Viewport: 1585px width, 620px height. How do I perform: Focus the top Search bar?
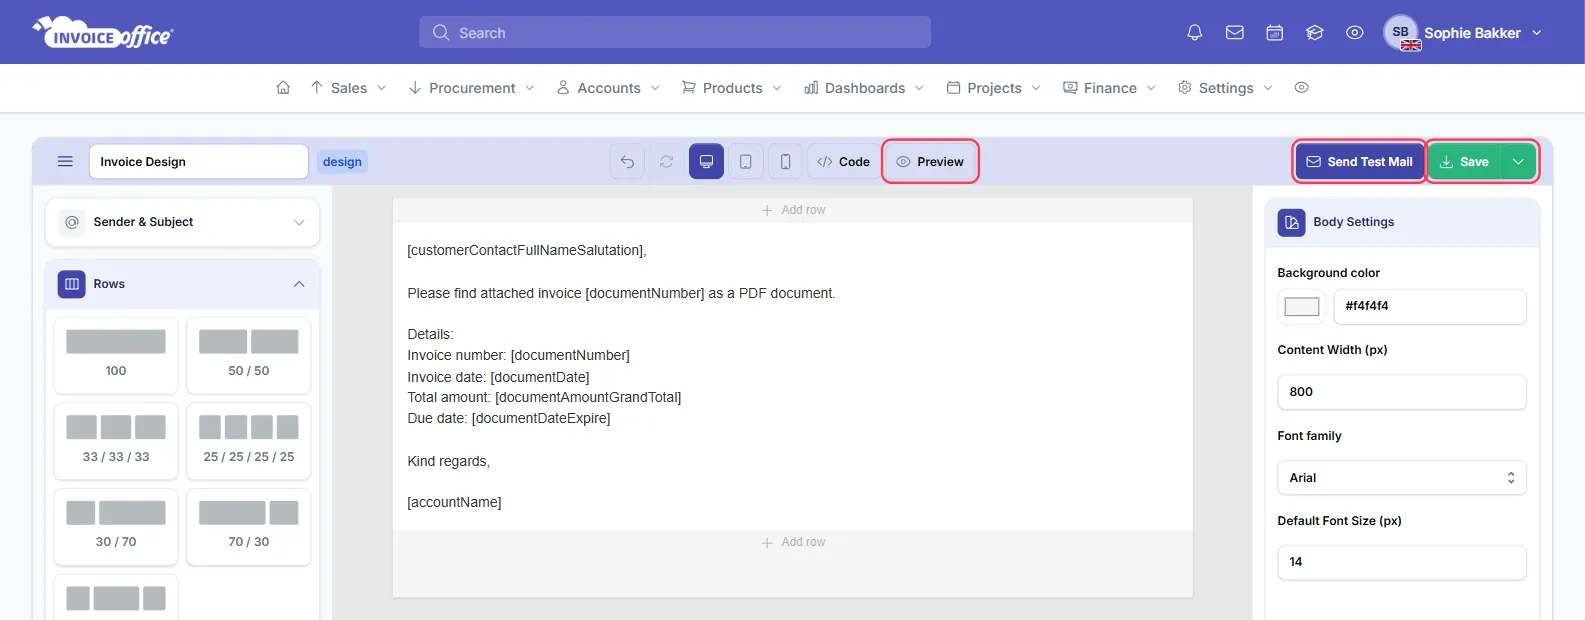click(x=675, y=32)
